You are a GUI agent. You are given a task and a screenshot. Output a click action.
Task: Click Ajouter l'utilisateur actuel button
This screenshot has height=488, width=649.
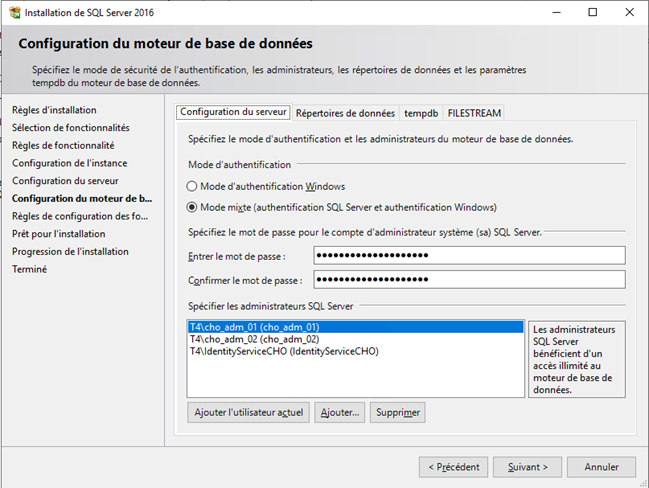[x=247, y=412]
